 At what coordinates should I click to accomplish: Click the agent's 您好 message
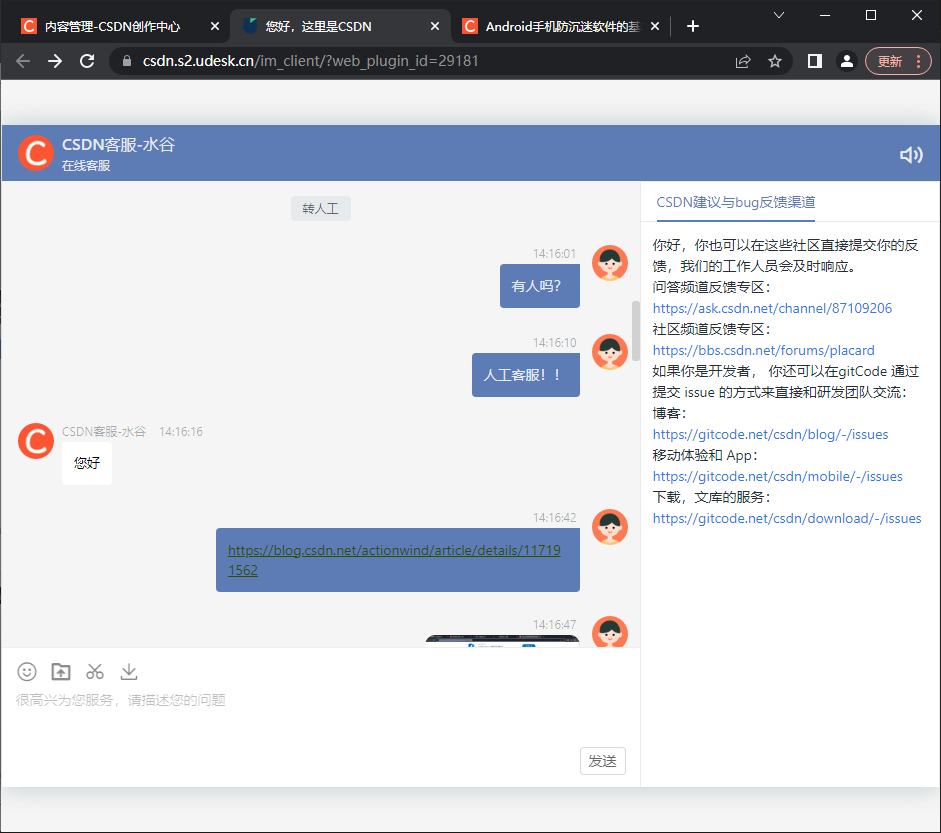click(87, 463)
